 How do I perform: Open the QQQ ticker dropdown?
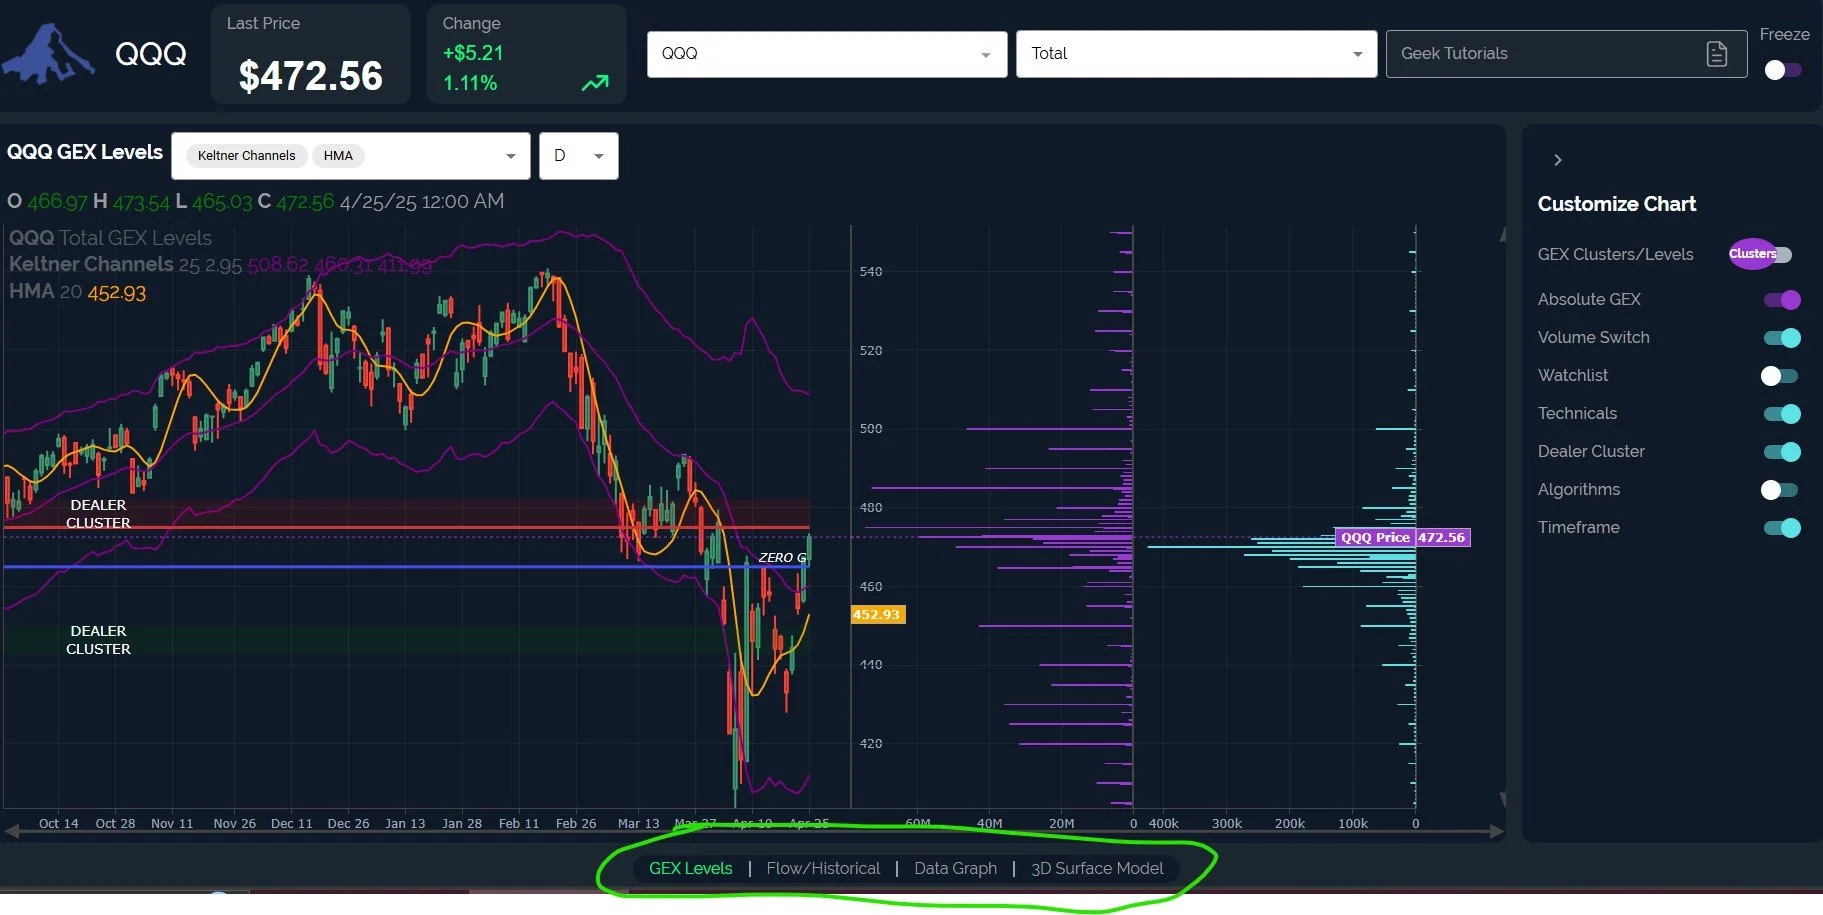(827, 54)
